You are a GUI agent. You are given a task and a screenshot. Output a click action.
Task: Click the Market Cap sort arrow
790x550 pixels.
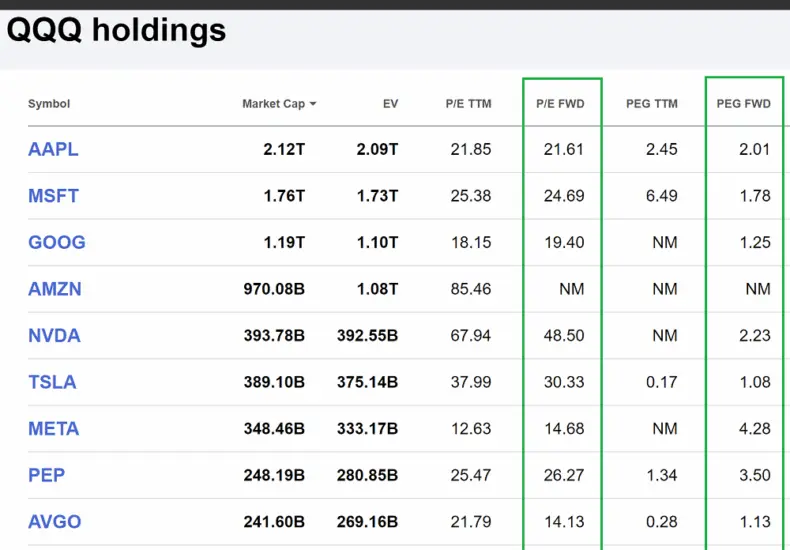(x=313, y=104)
